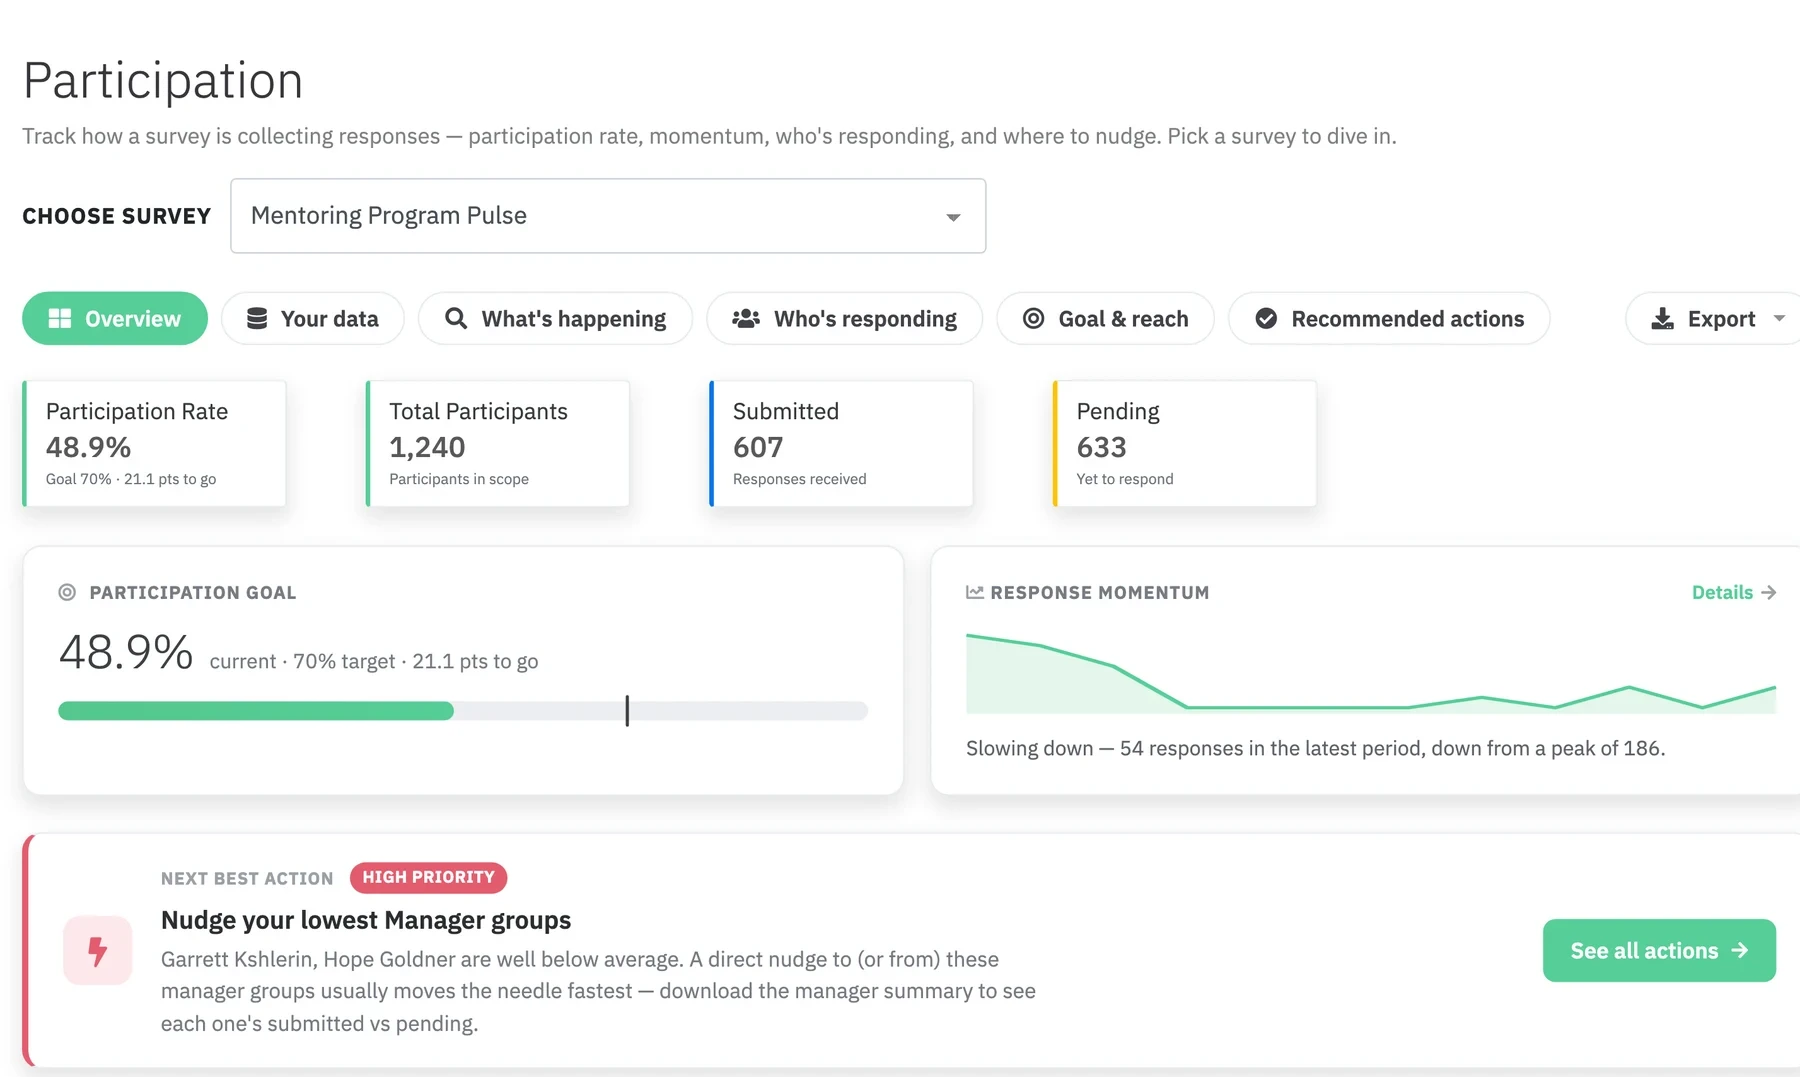This screenshot has width=1800, height=1077.
Task: Click the arrow next to Details
Action: pyautogui.click(x=1769, y=592)
